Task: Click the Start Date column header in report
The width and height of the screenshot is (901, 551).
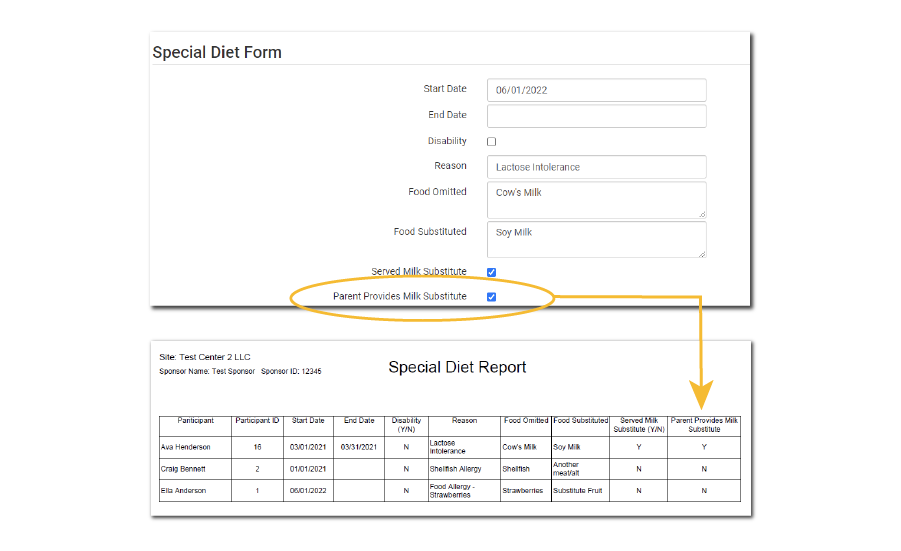Action: tap(308, 421)
